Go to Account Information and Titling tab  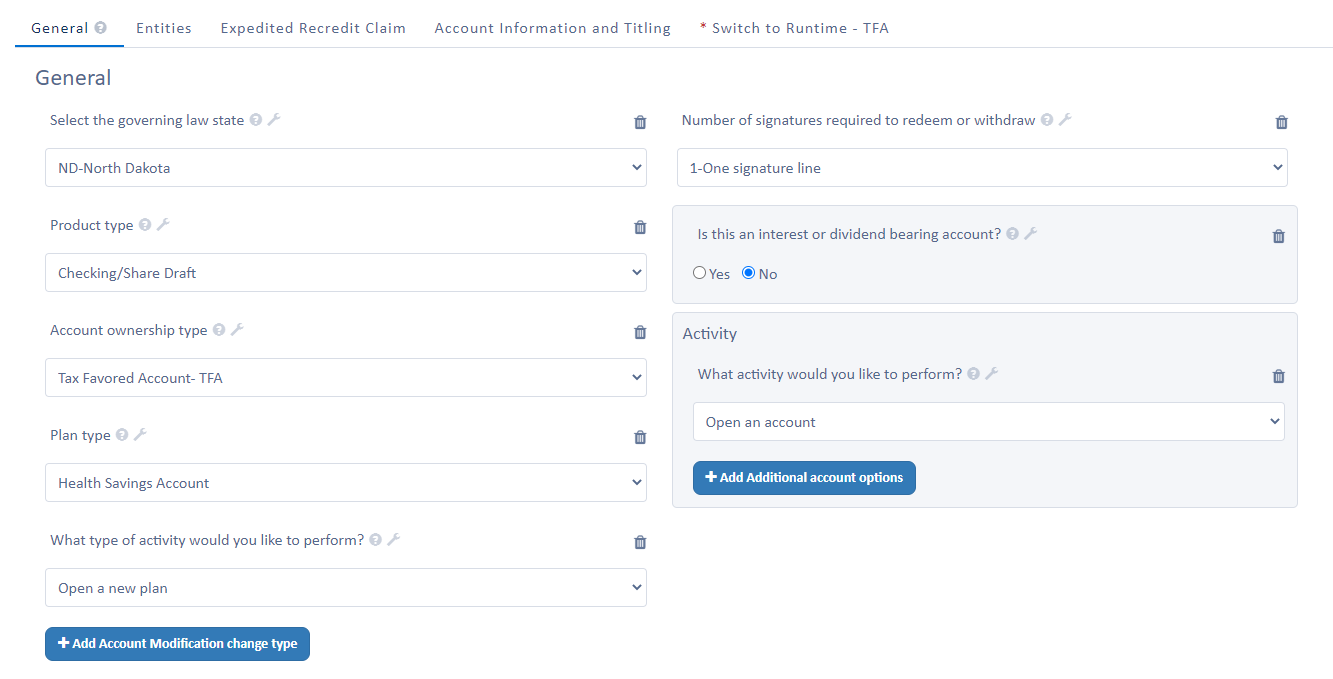click(552, 28)
